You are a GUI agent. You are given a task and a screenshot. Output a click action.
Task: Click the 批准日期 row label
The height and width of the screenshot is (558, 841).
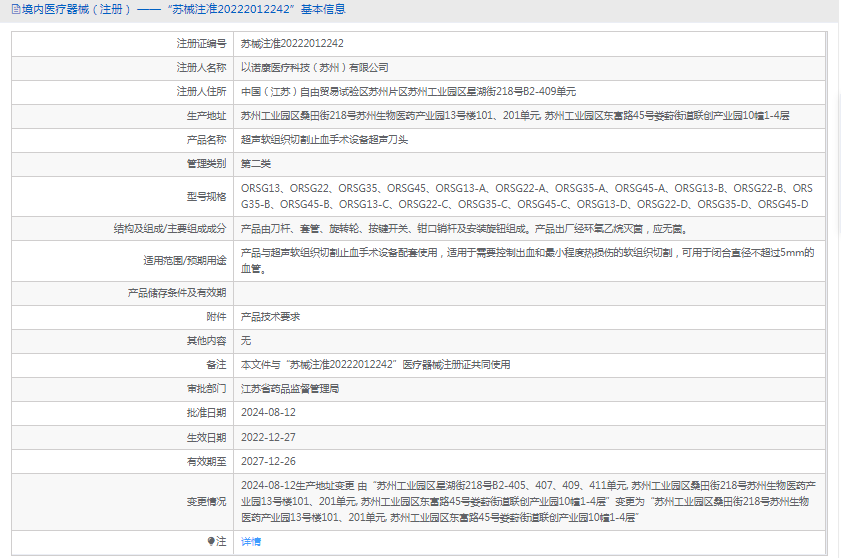coord(206,413)
